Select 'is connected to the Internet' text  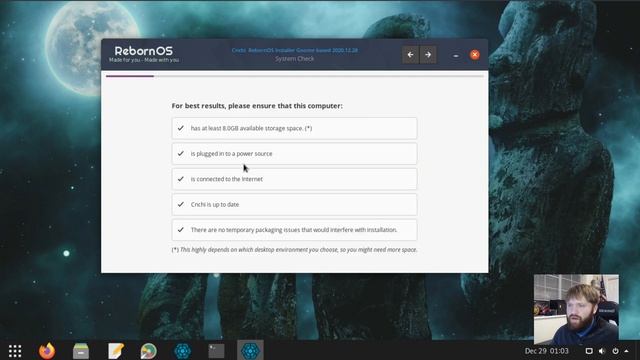[227, 179]
